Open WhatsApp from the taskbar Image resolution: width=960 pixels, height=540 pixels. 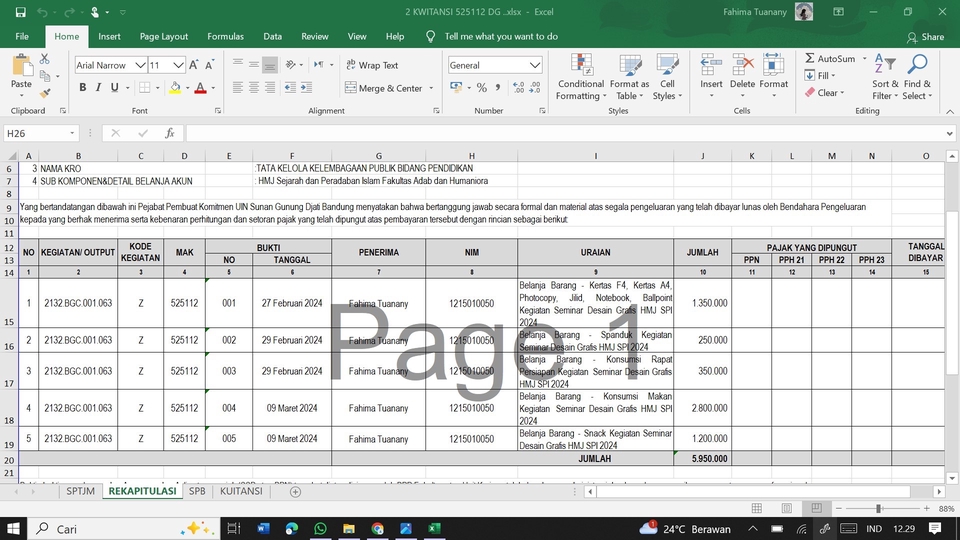[x=319, y=528]
